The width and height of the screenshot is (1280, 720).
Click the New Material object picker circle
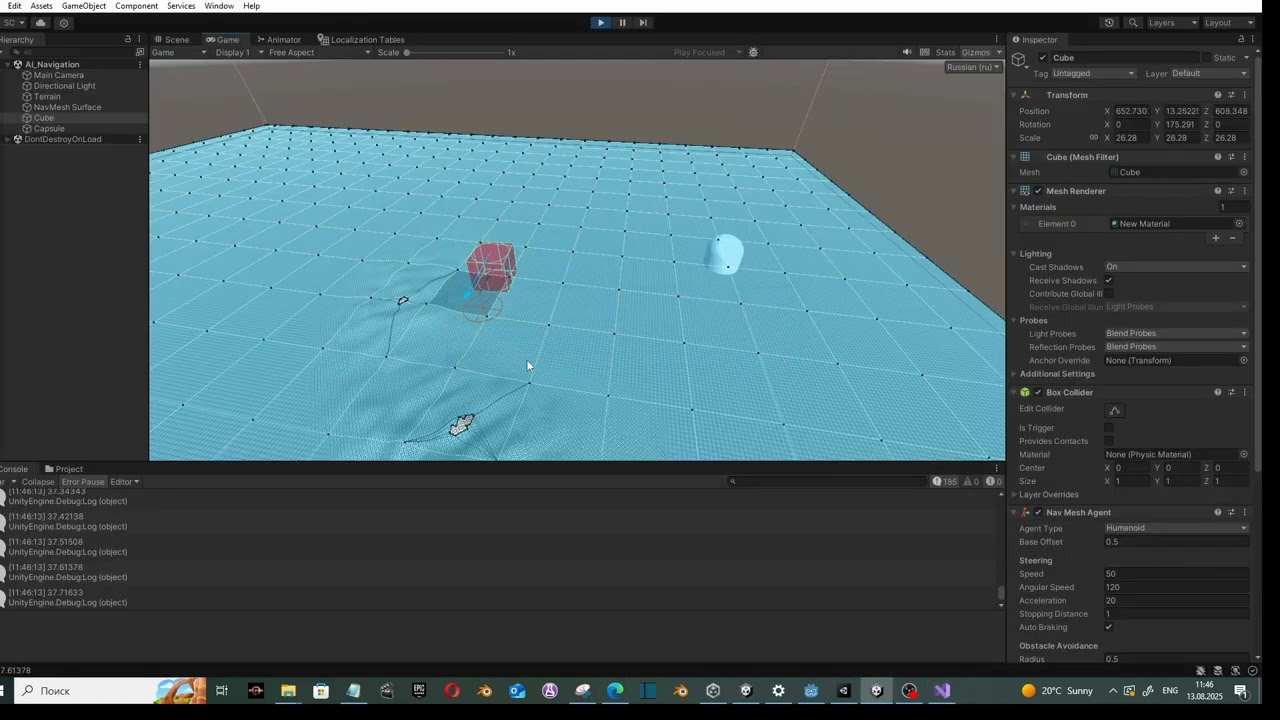(1239, 224)
